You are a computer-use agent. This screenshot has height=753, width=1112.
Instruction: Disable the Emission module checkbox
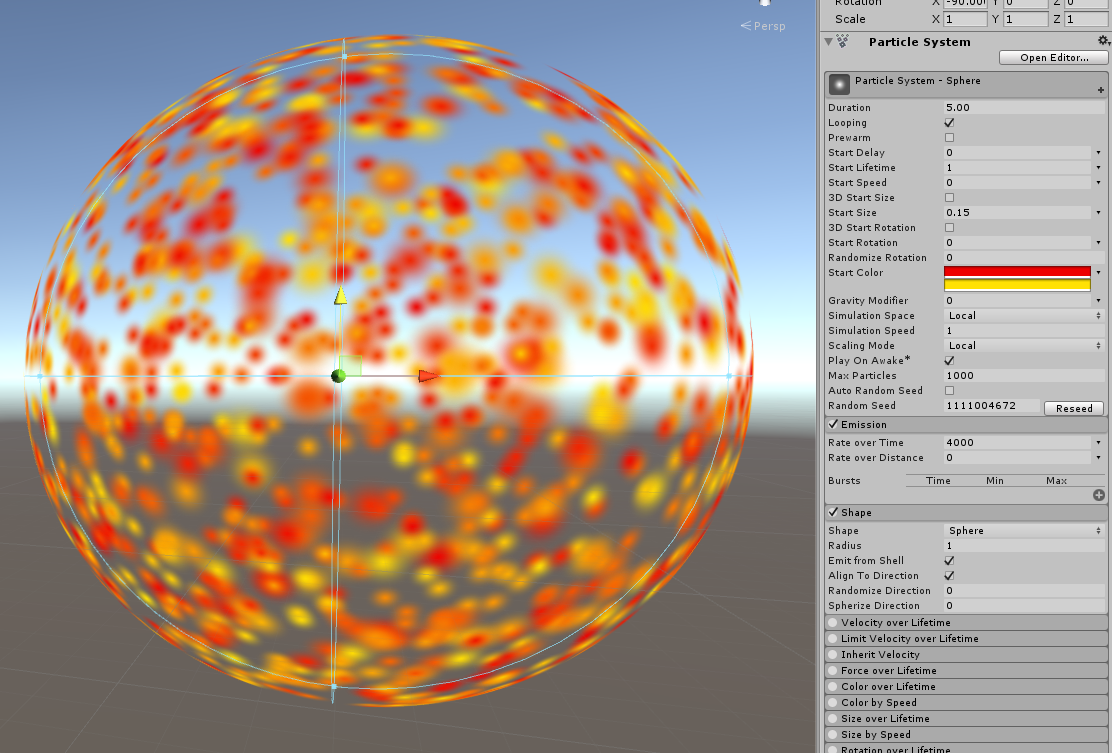tap(833, 424)
